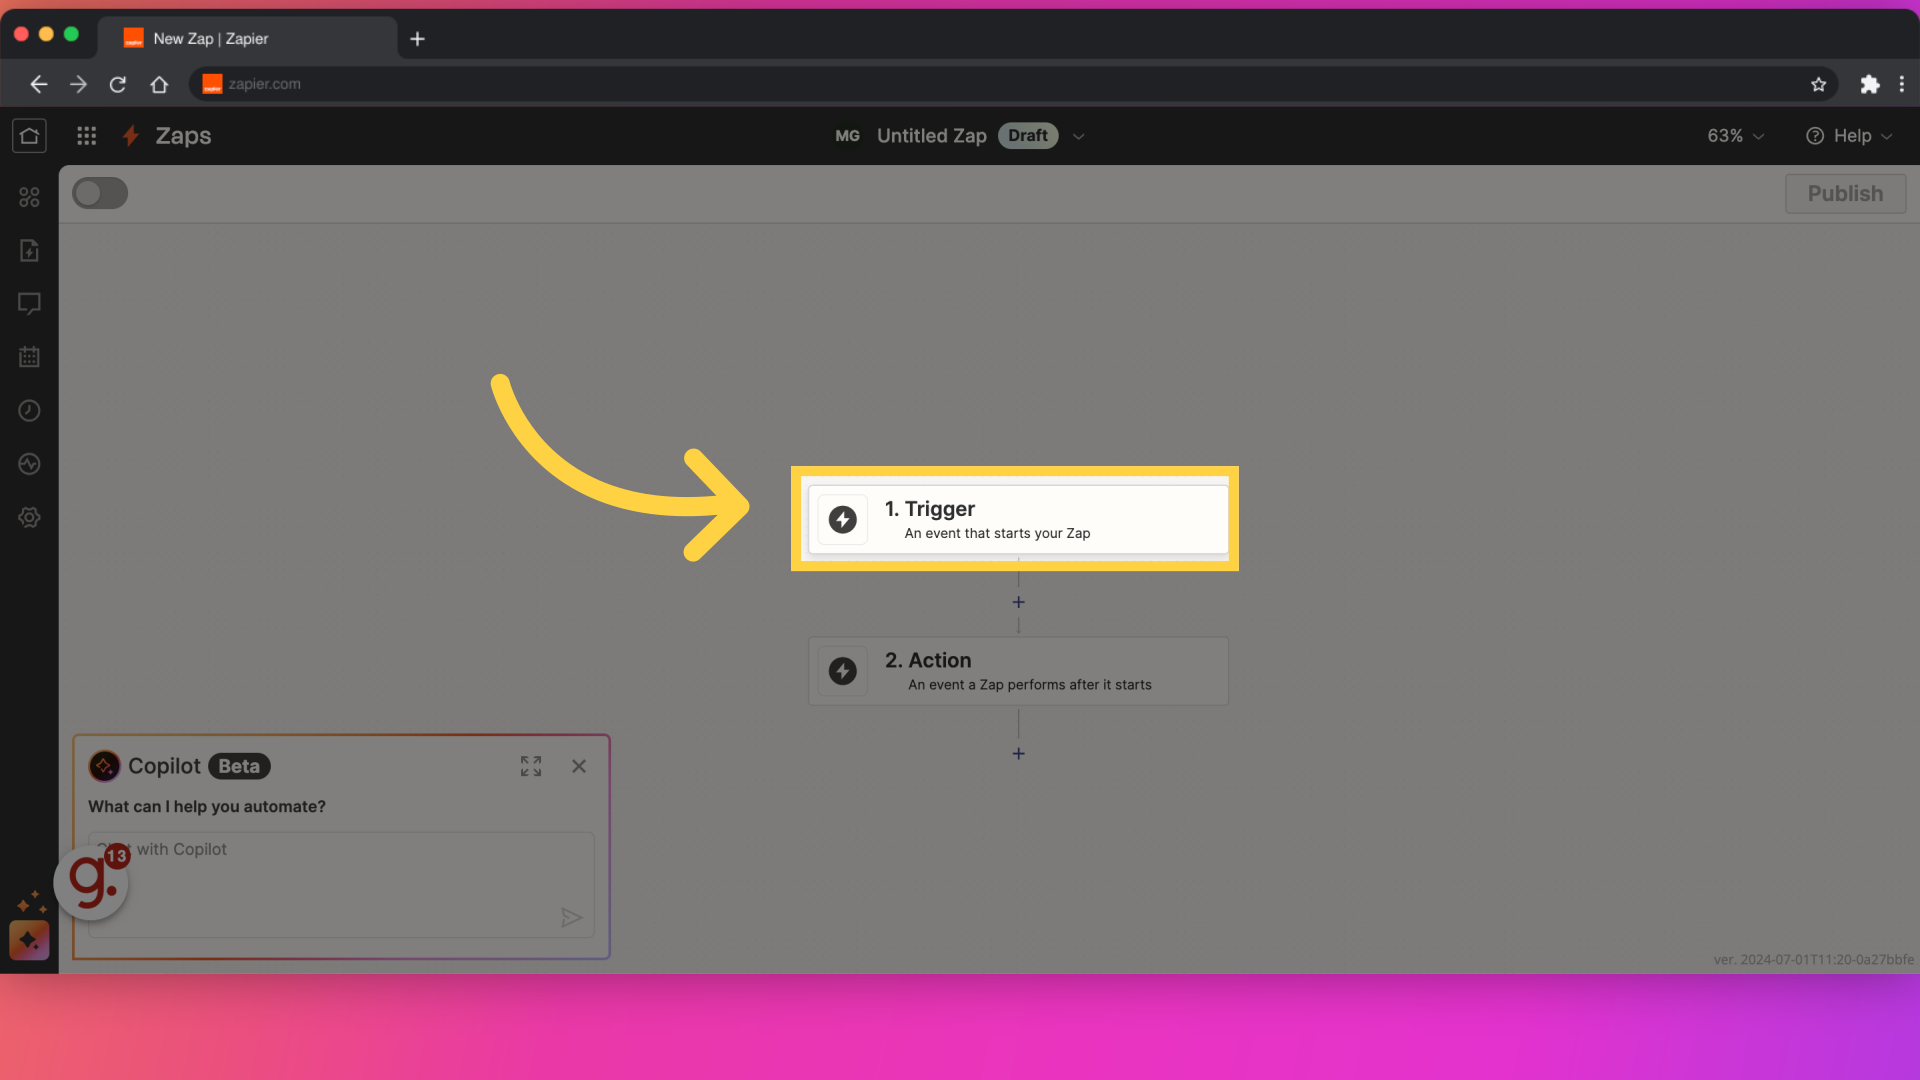Screen dimensions: 1920x1080
Task: Expand the Zap title options dropdown
Action: [1077, 135]
